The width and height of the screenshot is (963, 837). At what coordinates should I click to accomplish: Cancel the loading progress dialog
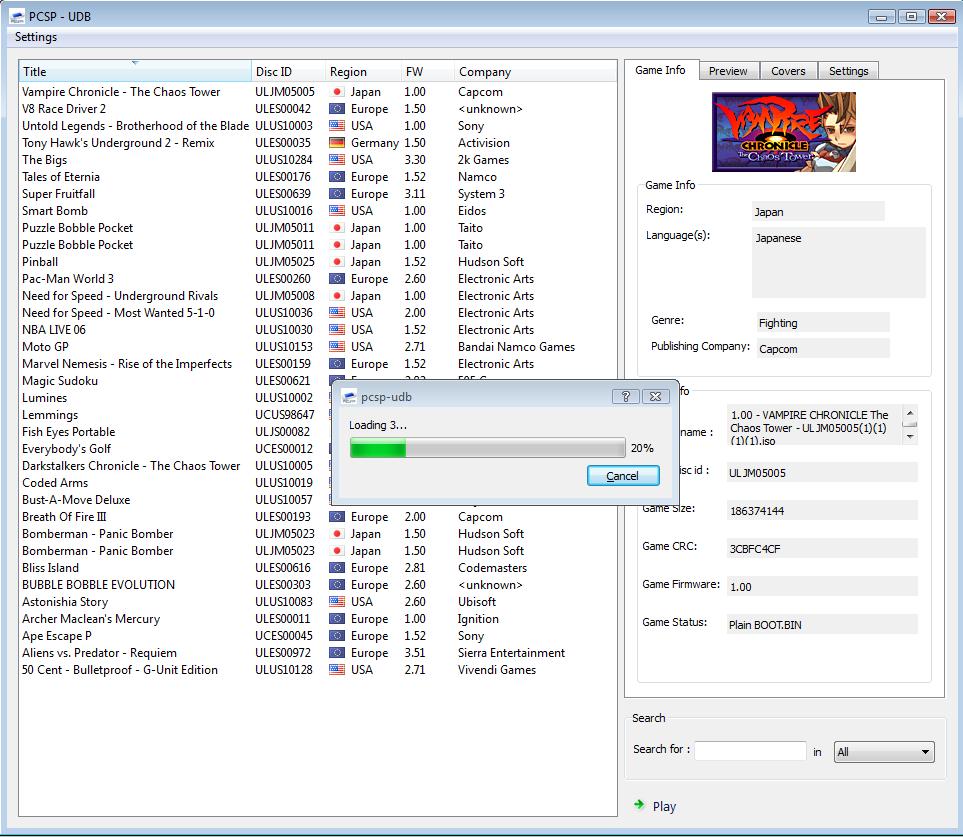(622, 476)
